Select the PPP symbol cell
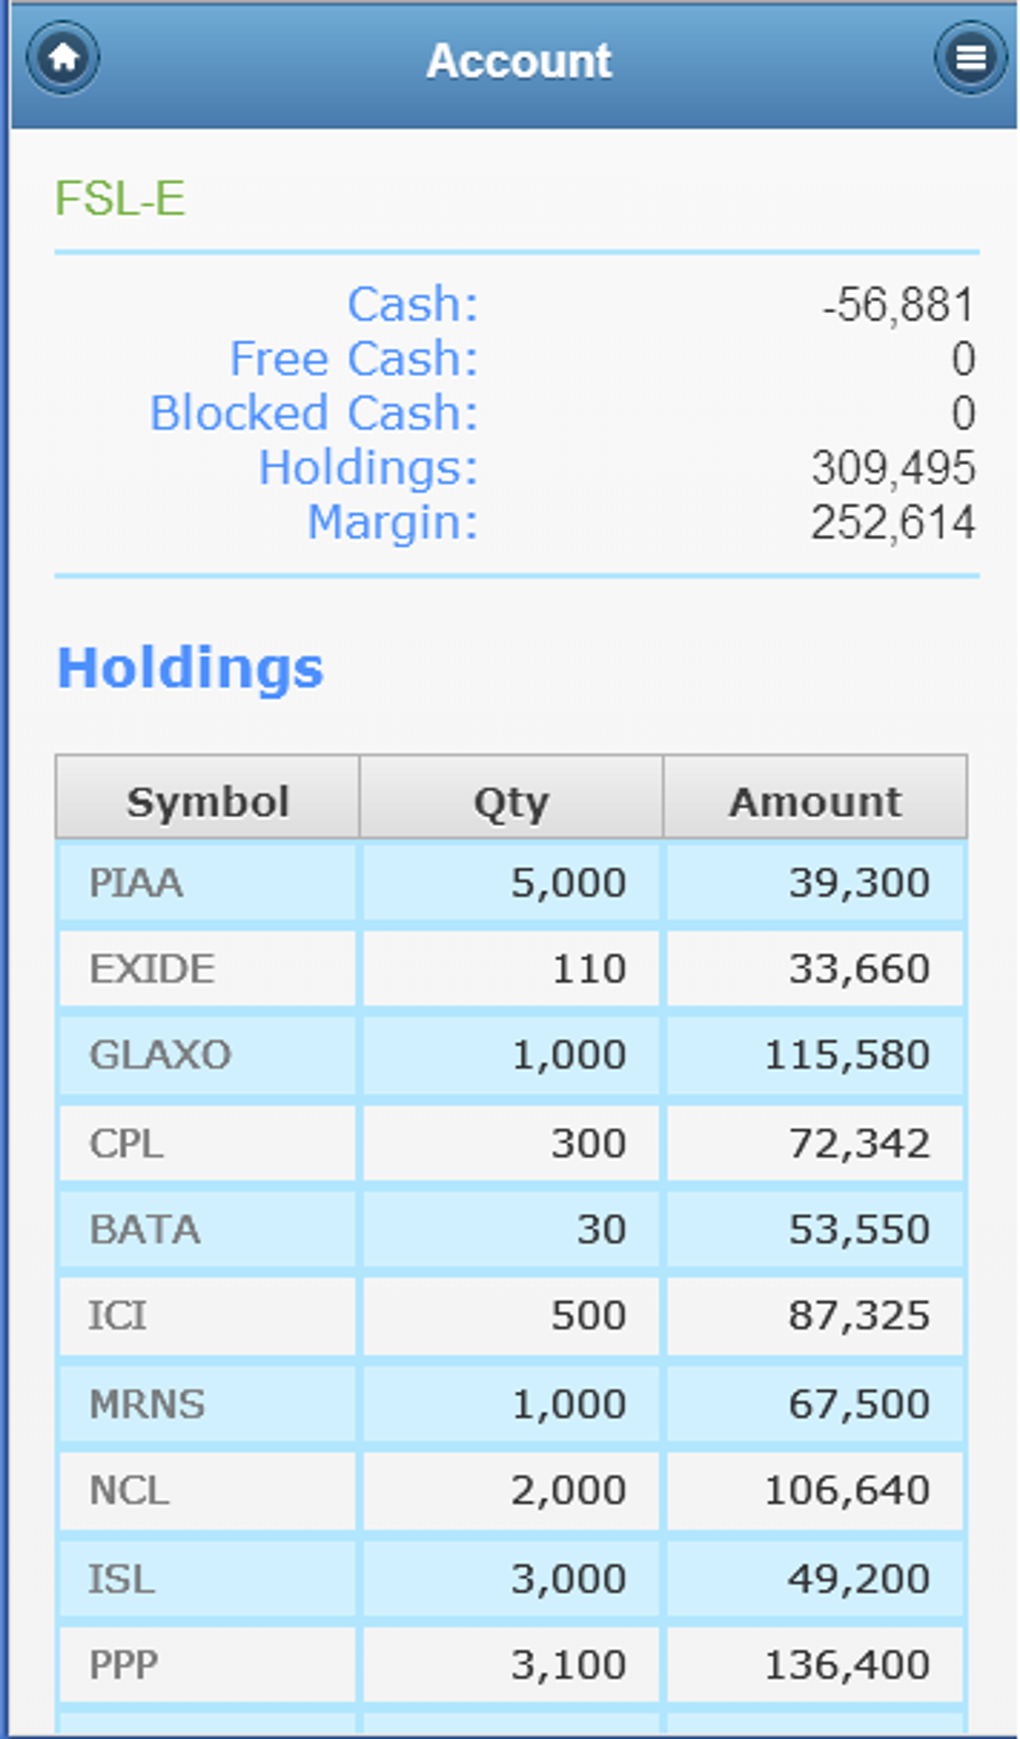 [124, 1665]
